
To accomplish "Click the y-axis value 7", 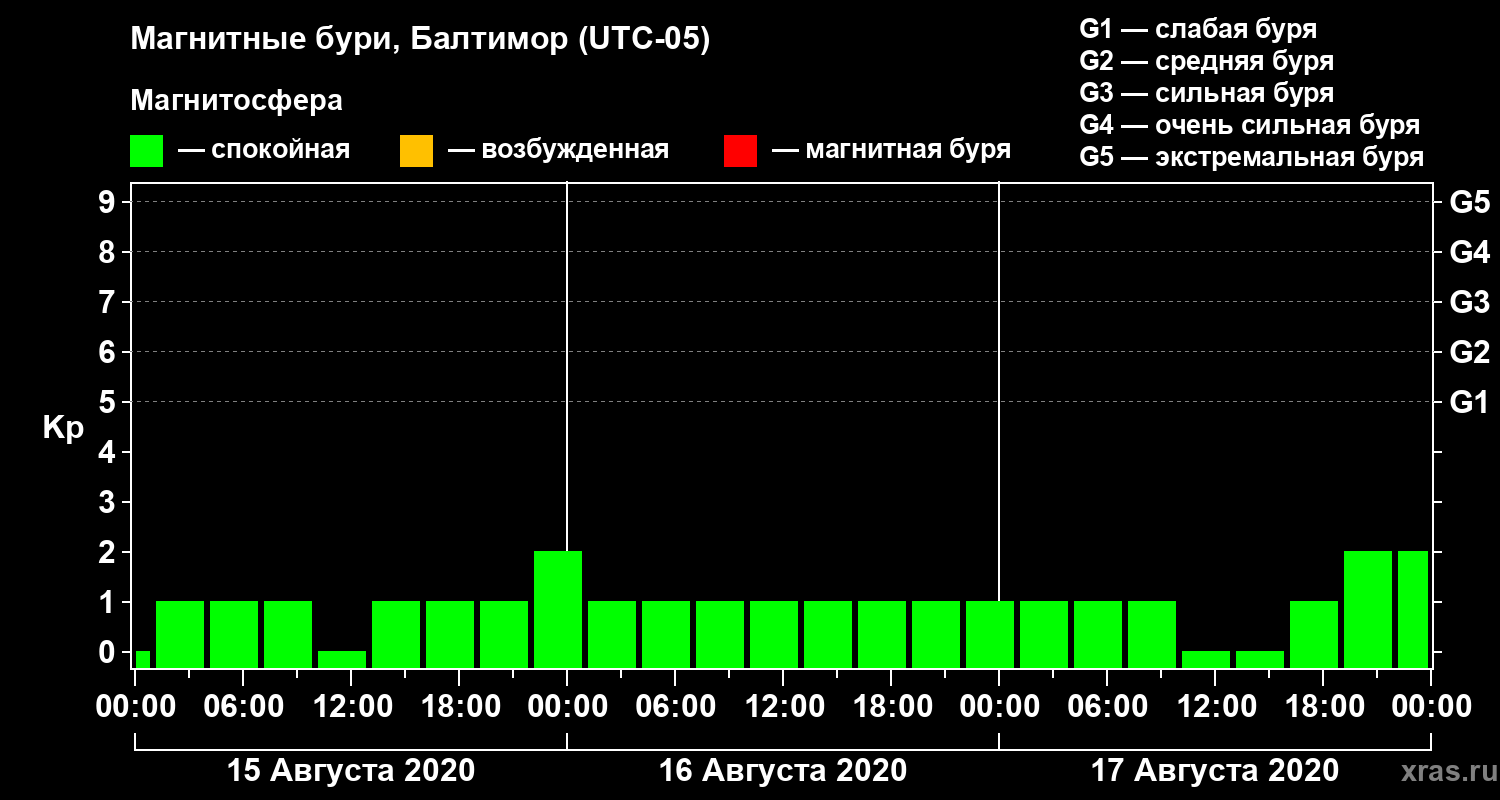I will [109, 302].
